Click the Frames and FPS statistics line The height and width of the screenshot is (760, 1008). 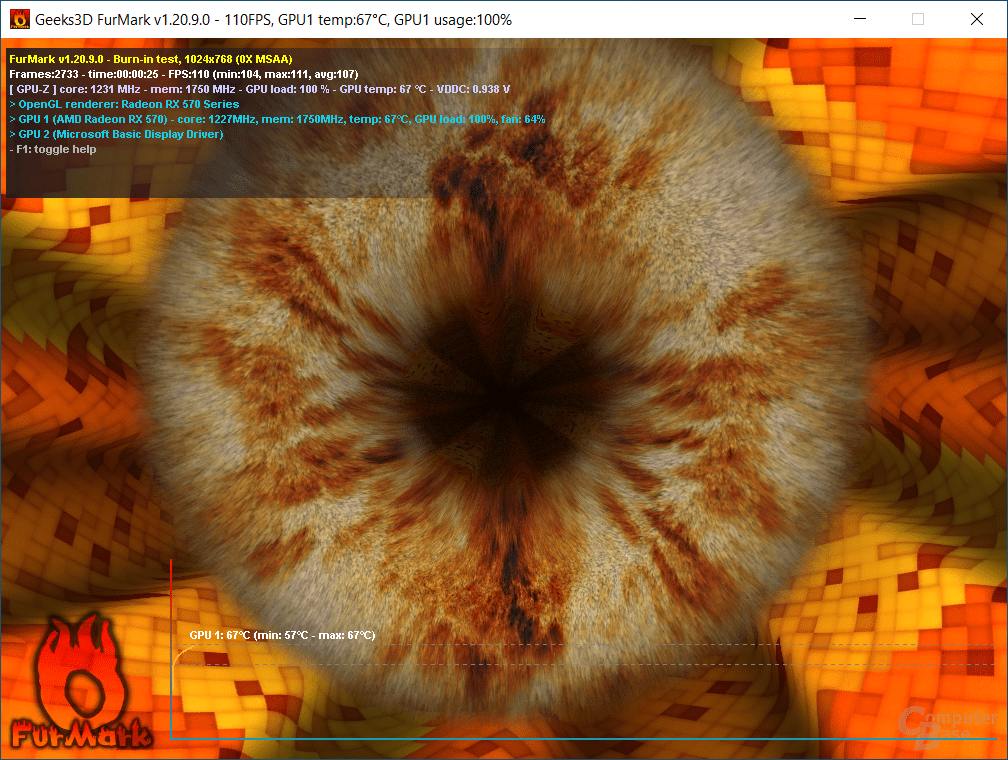184,74
